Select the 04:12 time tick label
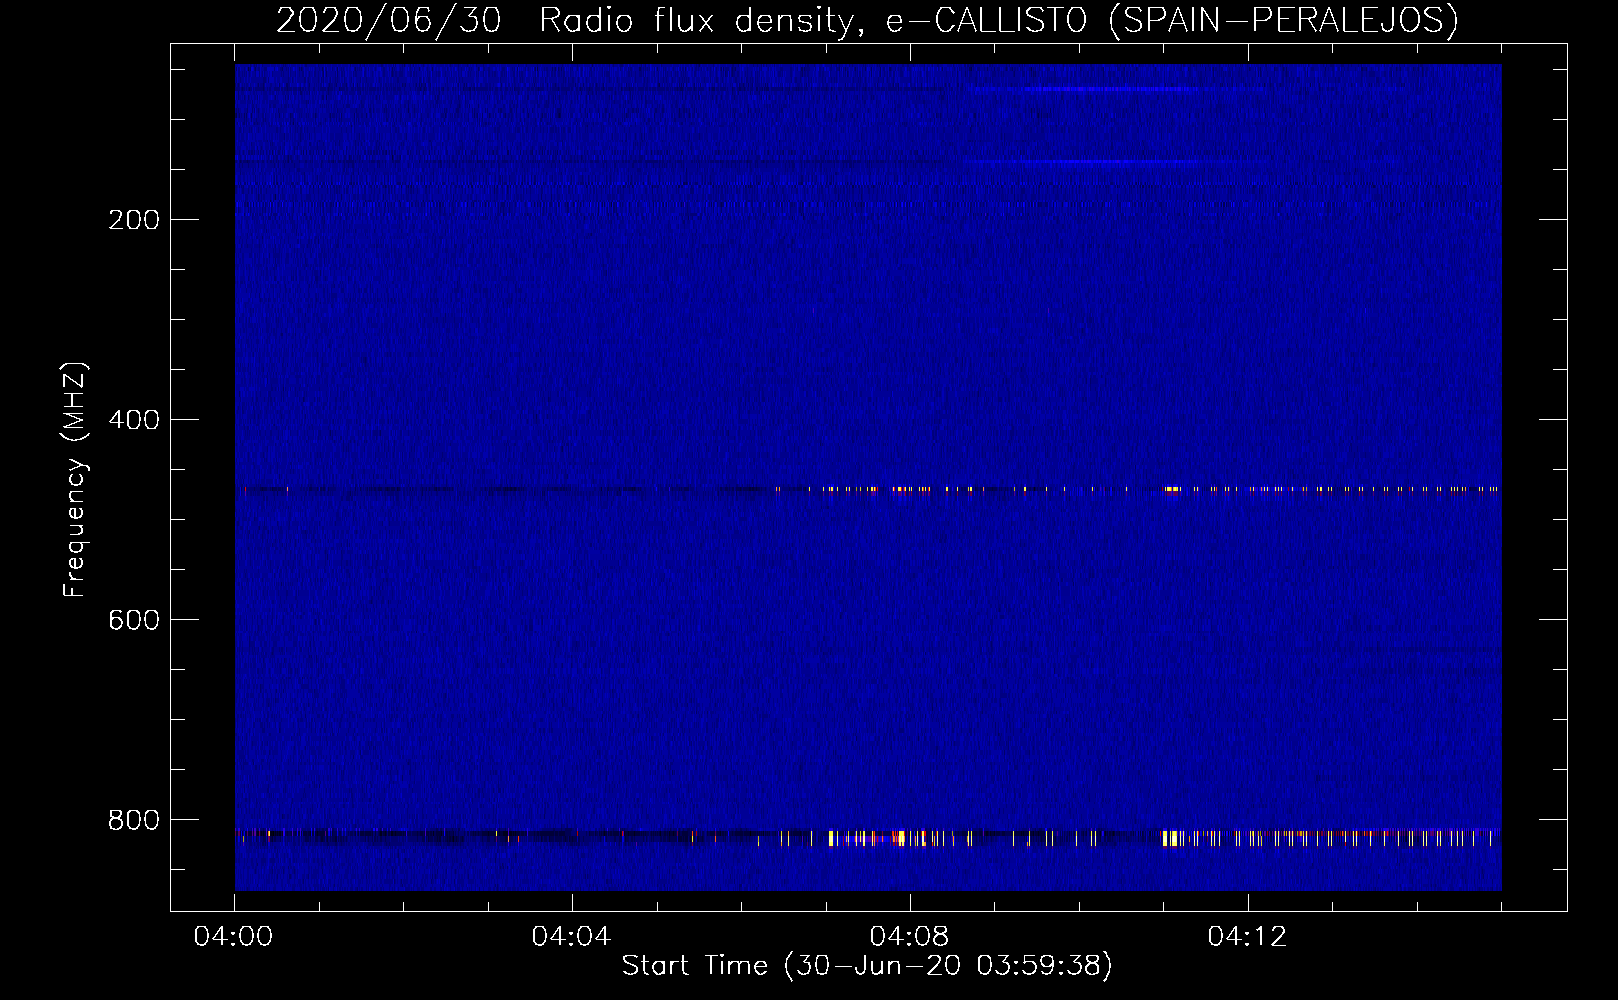The image size is (1618, 1000). [x=1247, y=937]
